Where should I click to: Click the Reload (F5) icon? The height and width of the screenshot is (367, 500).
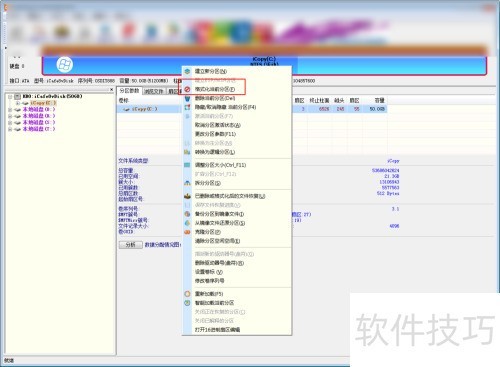[x=187, y=294]
